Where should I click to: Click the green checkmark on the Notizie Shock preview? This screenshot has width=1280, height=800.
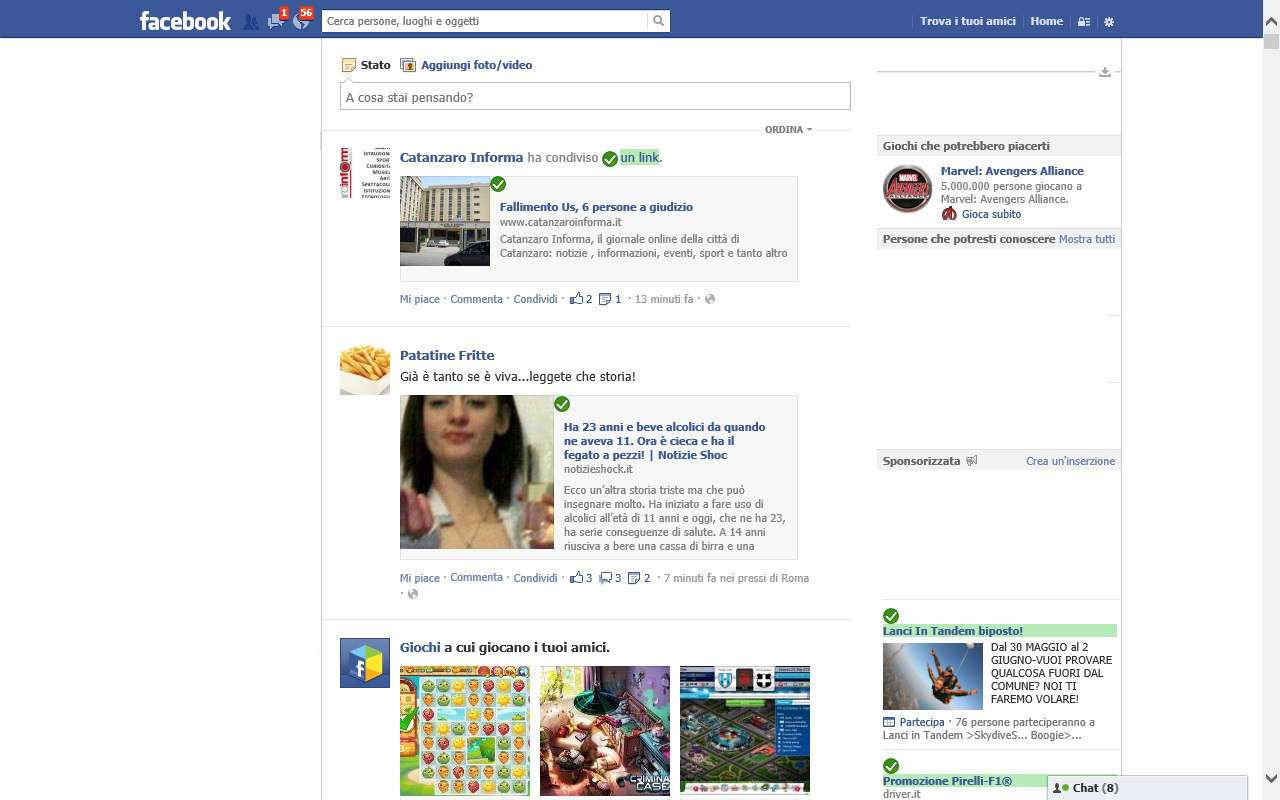[562, 404]
